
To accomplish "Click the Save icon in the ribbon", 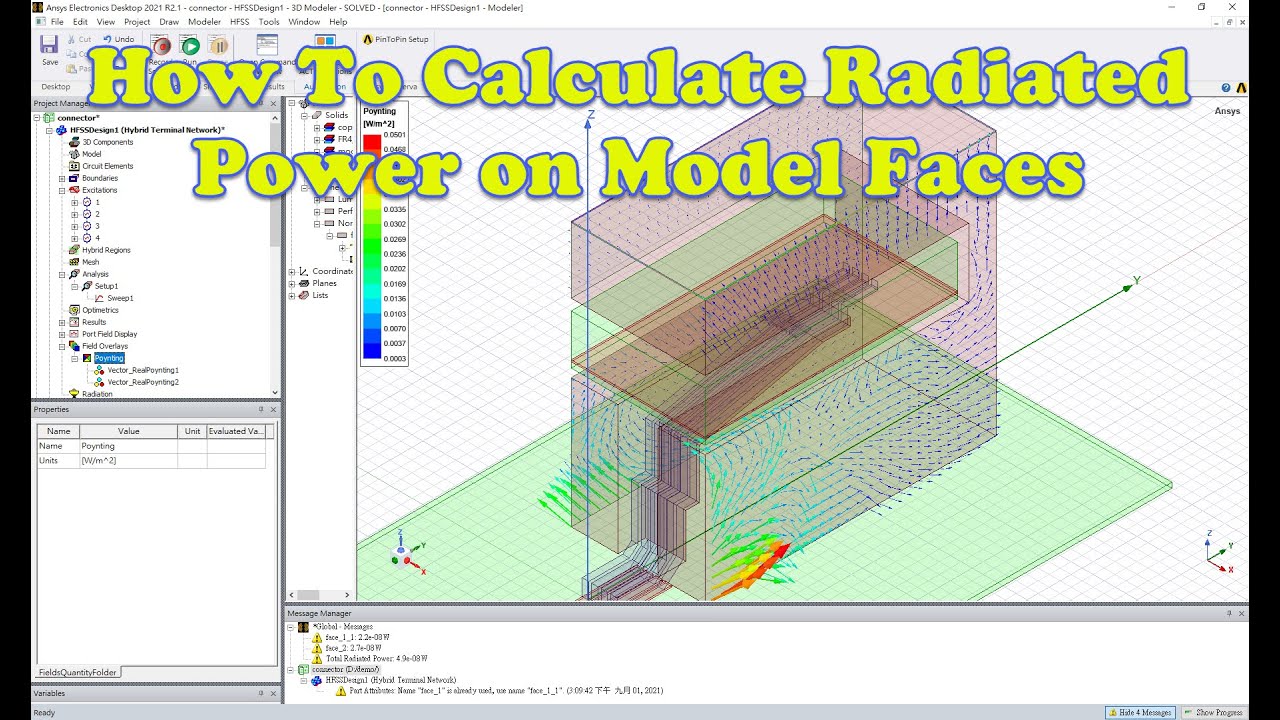I will (49, 44).
